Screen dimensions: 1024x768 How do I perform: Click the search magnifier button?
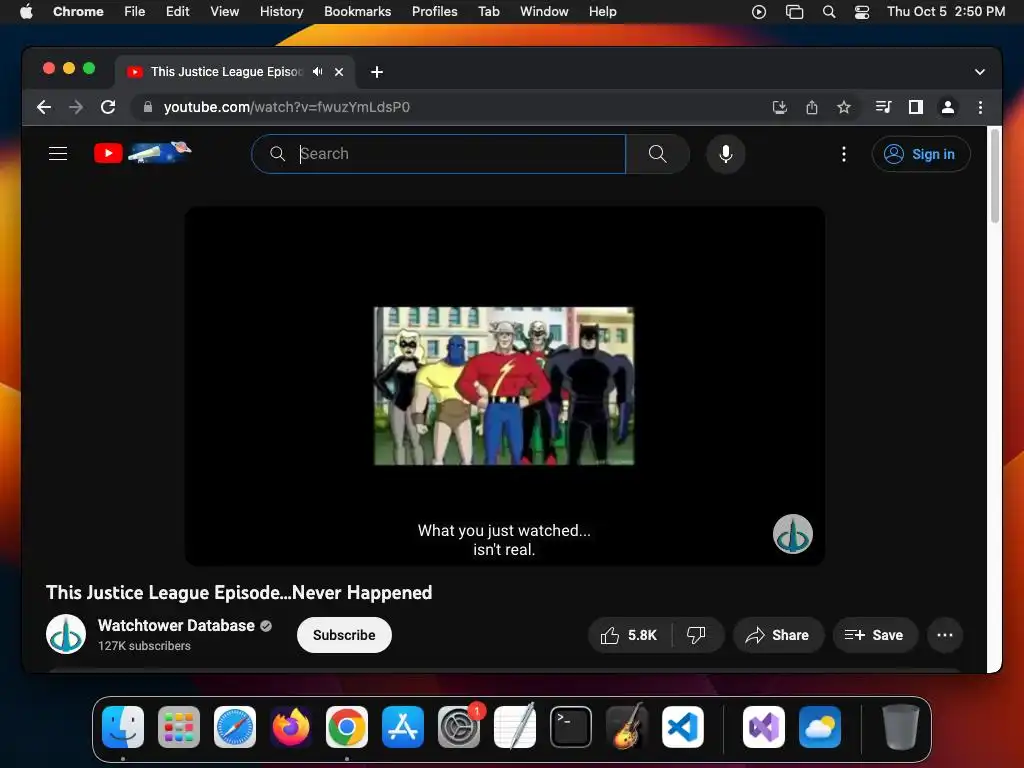658,153
